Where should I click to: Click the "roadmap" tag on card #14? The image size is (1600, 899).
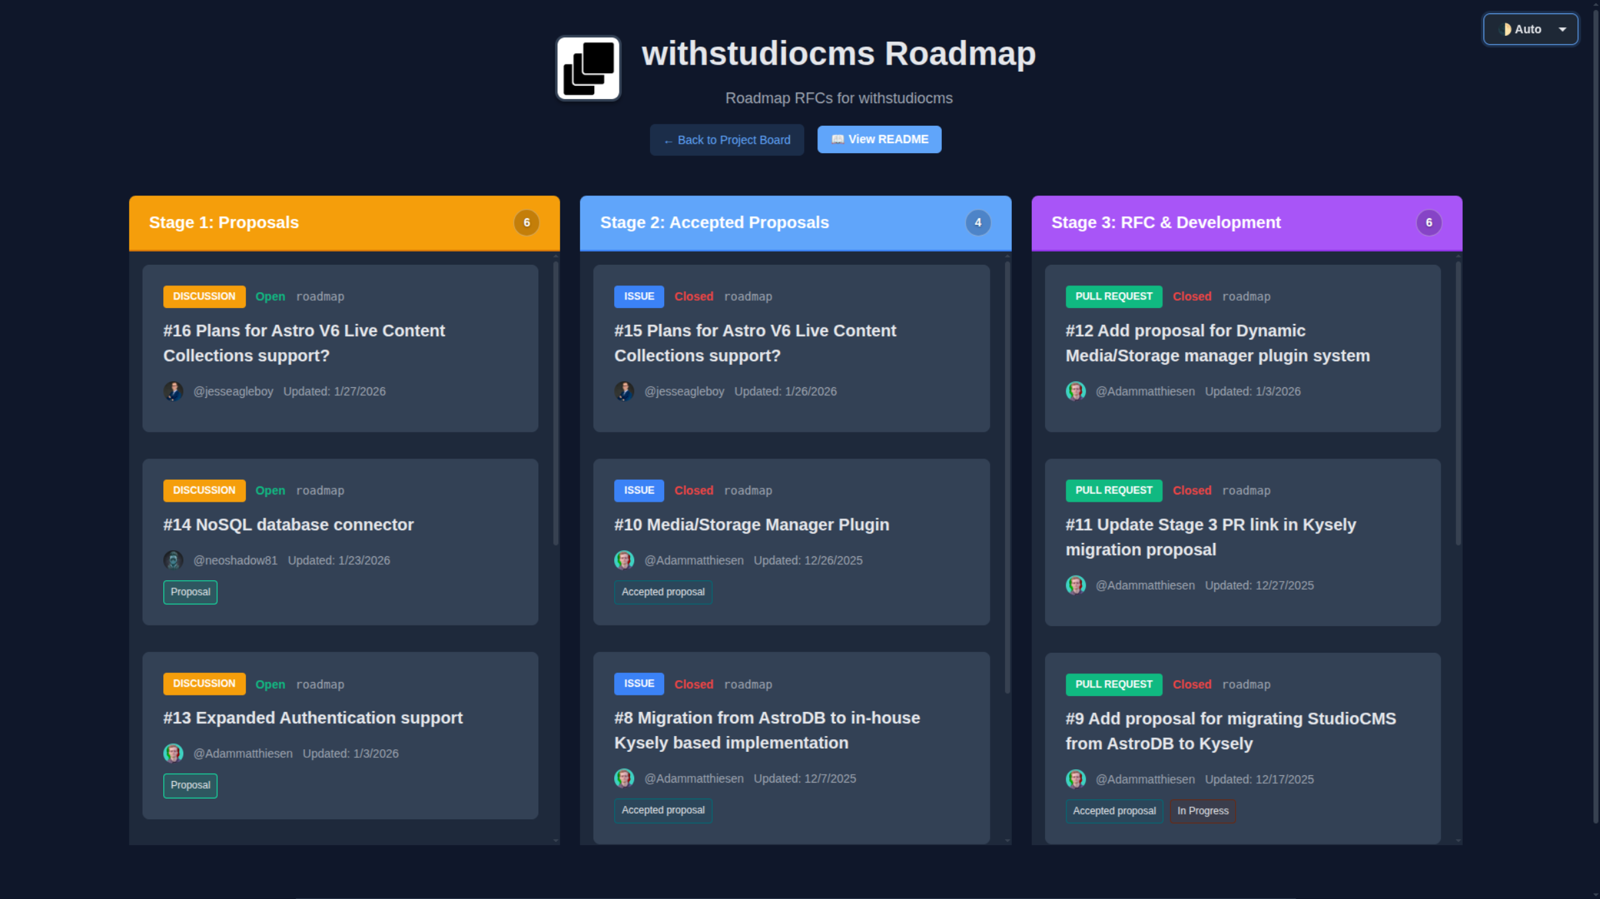320,491
